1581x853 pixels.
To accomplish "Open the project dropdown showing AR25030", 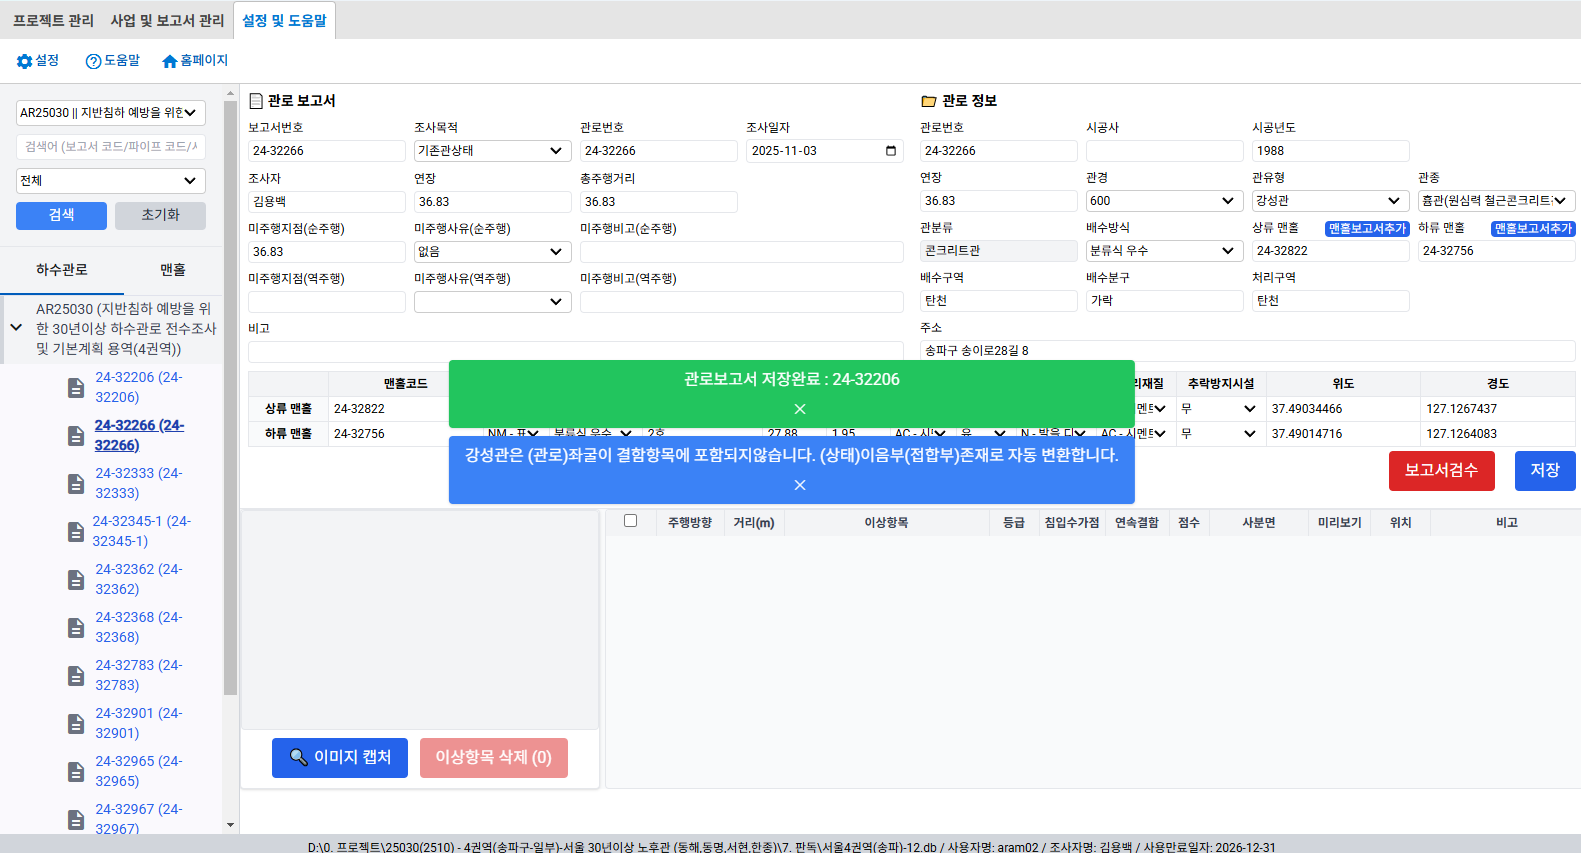I will 110,113.
